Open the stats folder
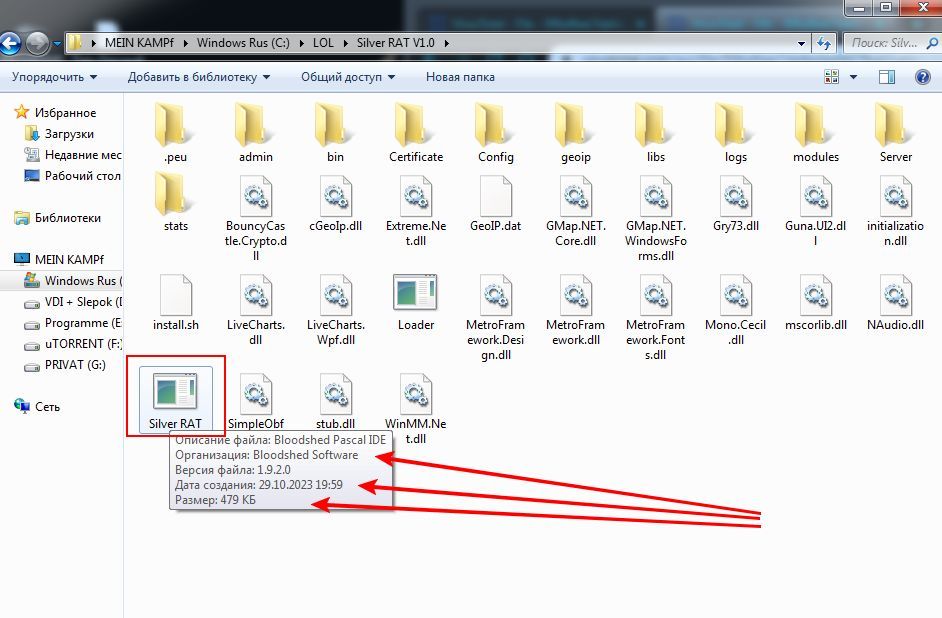The width and height of the screenshot is (942, 618). coord(175,202)
